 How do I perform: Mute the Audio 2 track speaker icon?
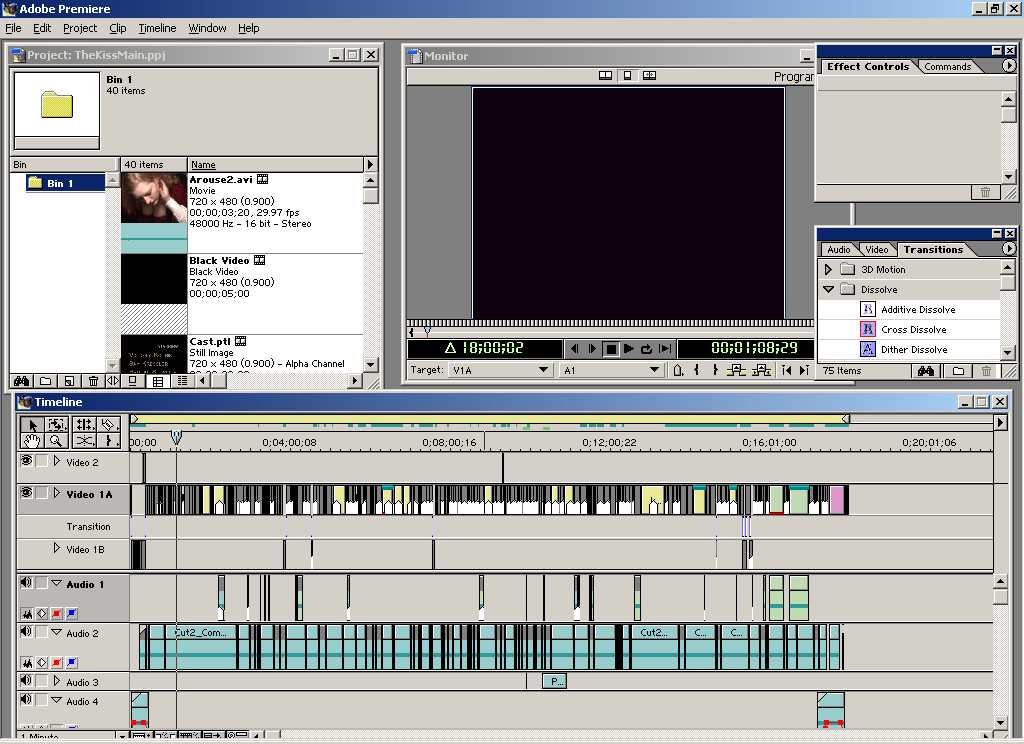point(26,632)
